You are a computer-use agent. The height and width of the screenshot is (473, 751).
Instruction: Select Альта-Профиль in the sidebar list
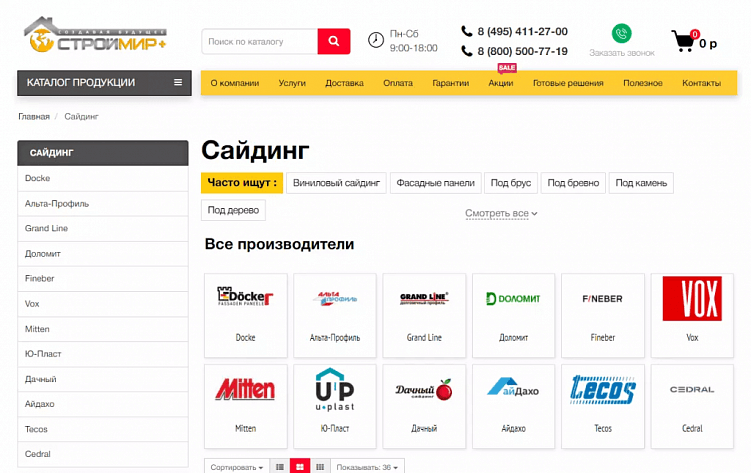click(x=103, y=203)
